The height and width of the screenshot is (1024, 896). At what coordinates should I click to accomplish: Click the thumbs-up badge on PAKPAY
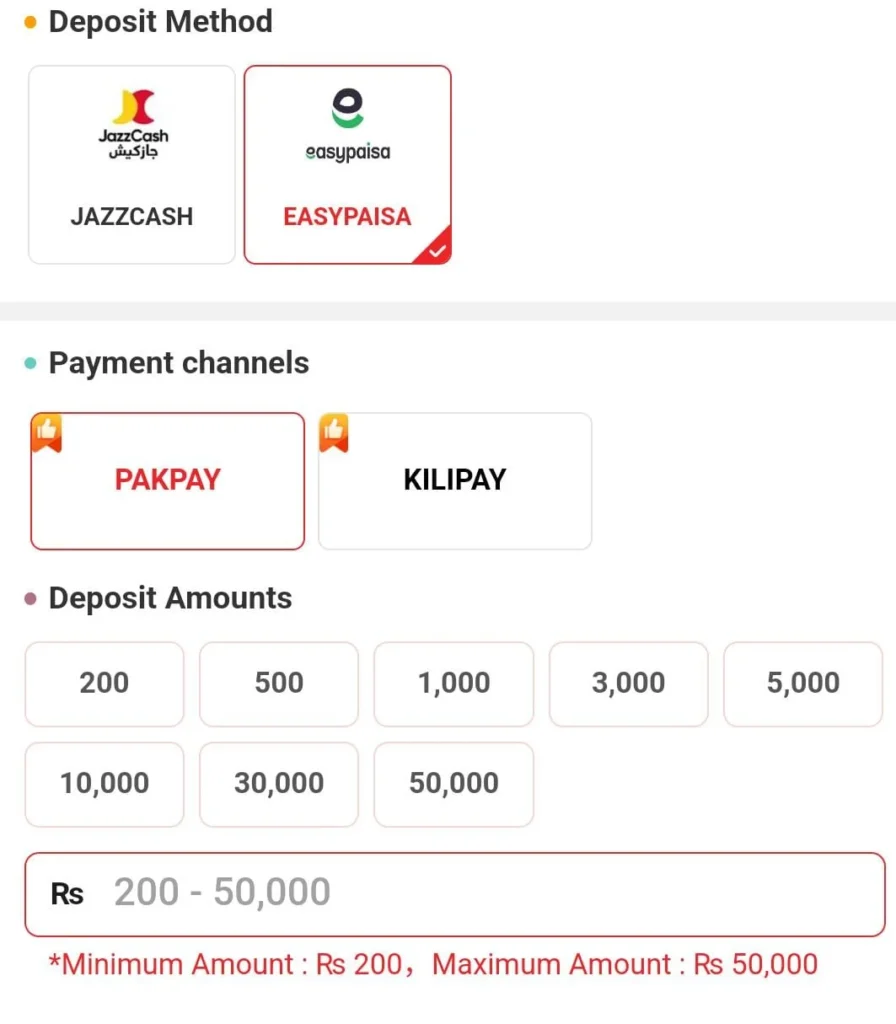46,432
